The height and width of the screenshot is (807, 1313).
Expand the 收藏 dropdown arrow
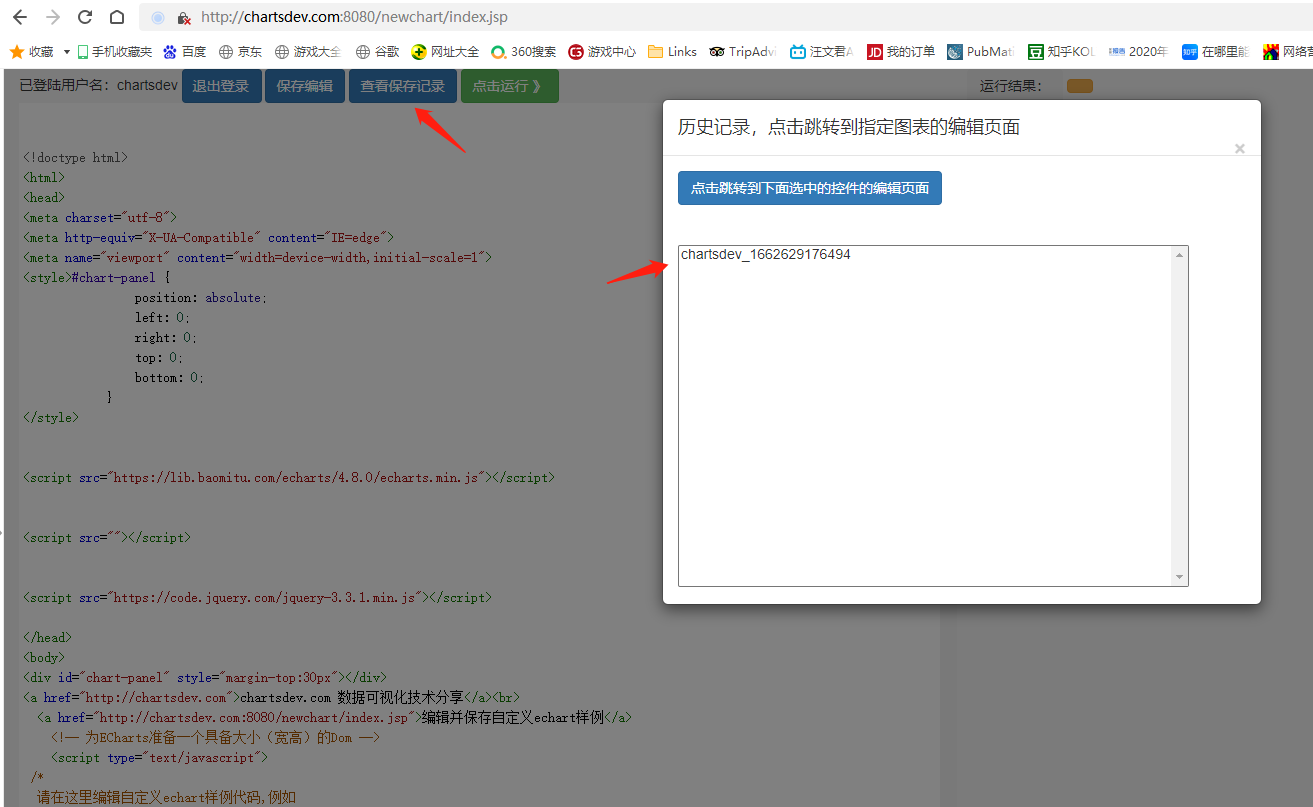tap(67, 51)
